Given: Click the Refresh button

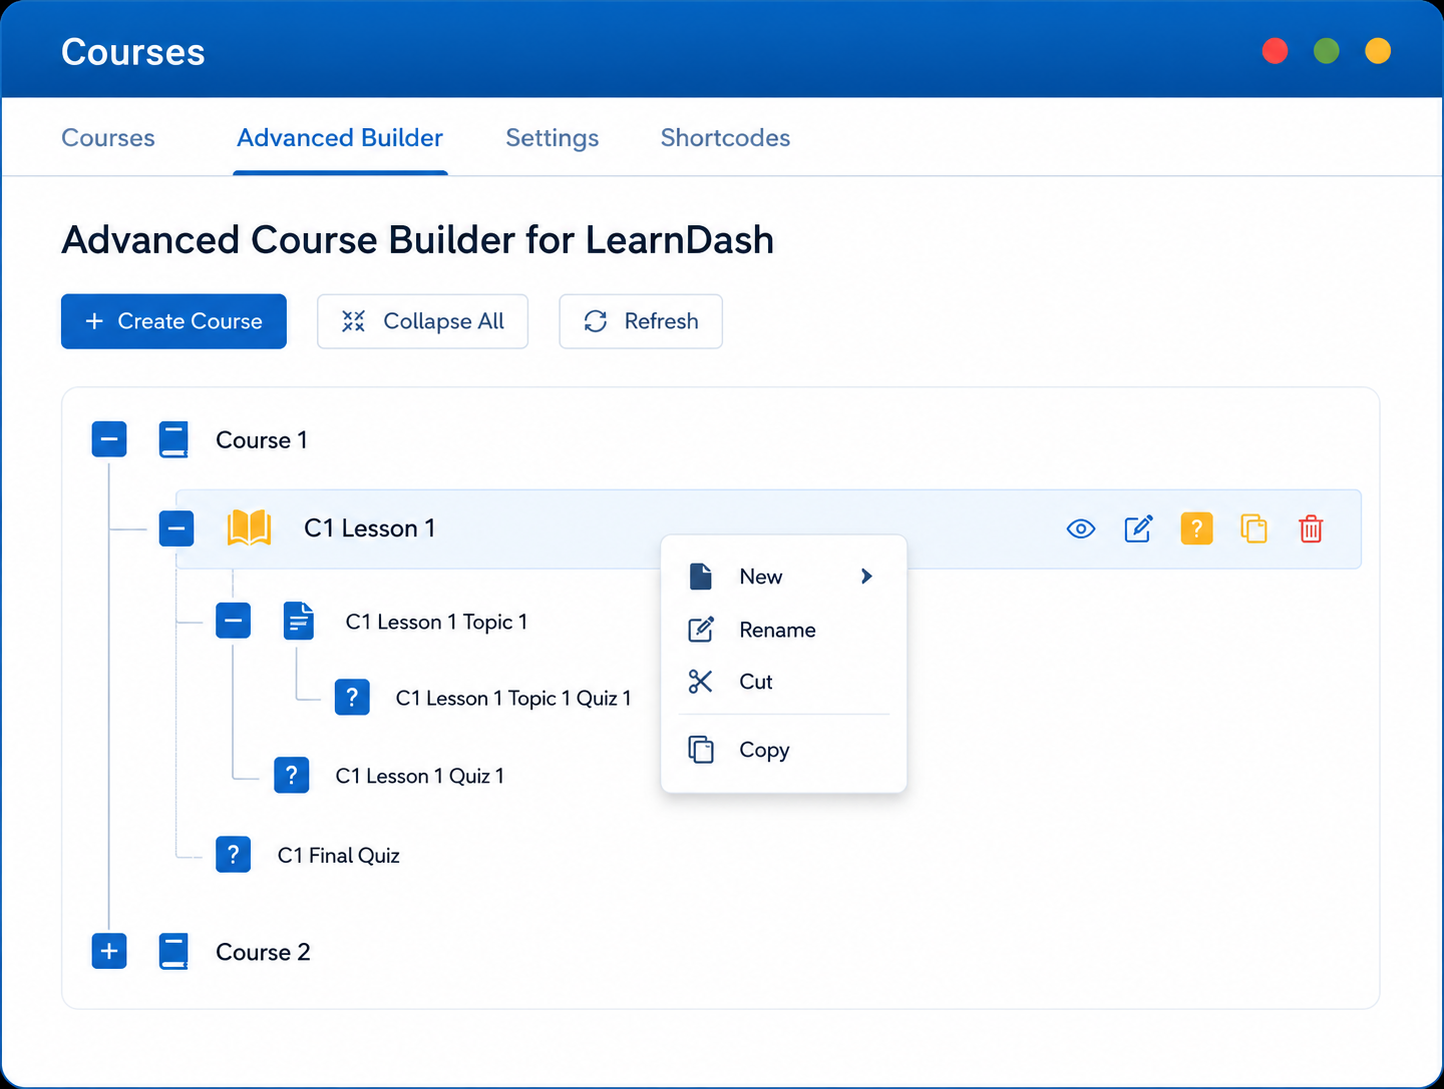Looking at the screenshot, I should click(x=641, y=321).
